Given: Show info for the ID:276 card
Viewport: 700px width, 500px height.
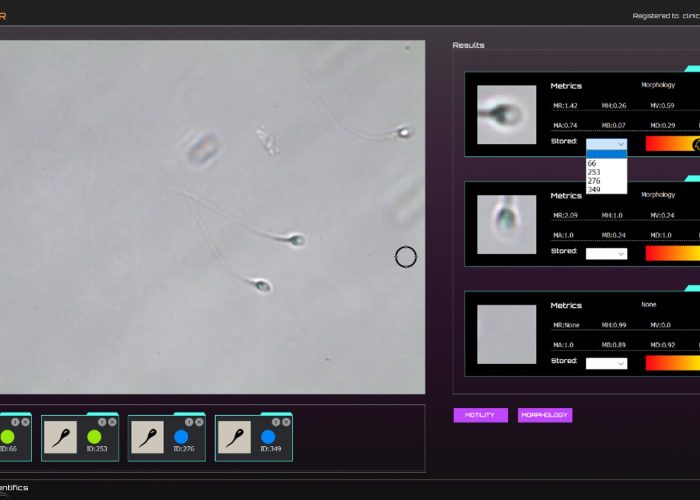Looking at the screenshot, I should [189, 422].
